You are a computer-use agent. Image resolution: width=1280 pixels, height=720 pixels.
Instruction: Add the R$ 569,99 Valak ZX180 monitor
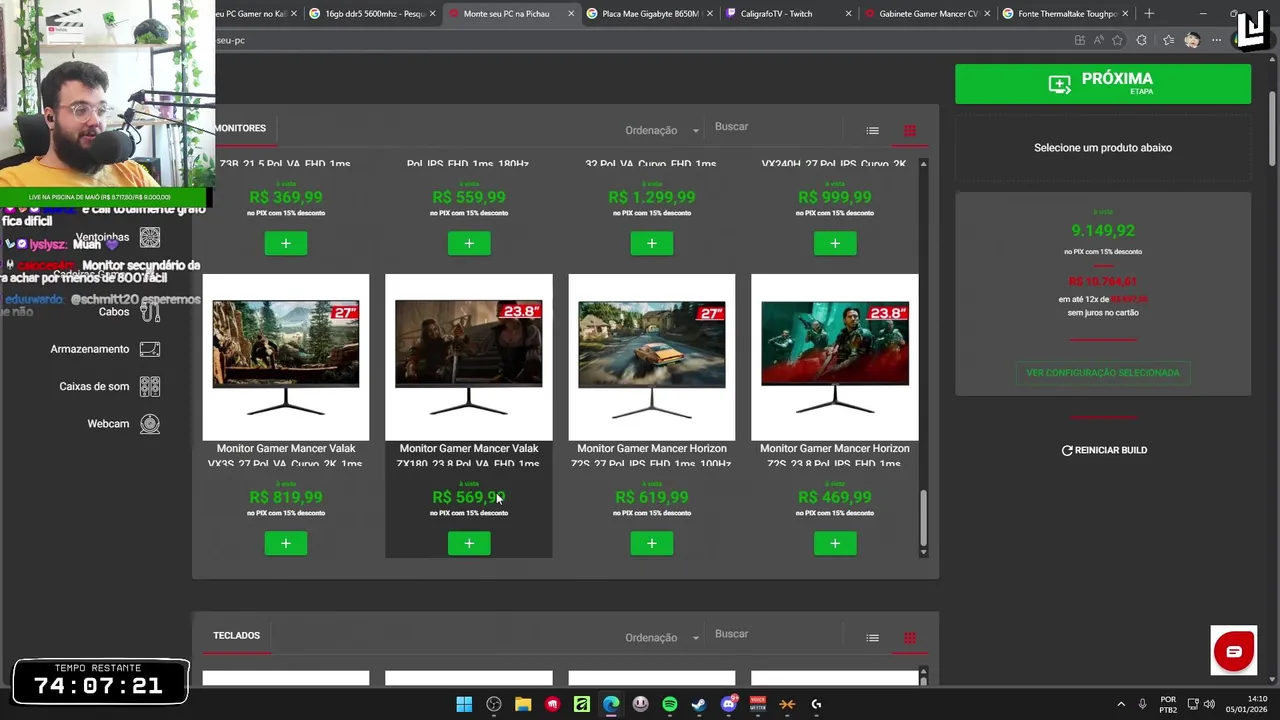tap(469, 543)
